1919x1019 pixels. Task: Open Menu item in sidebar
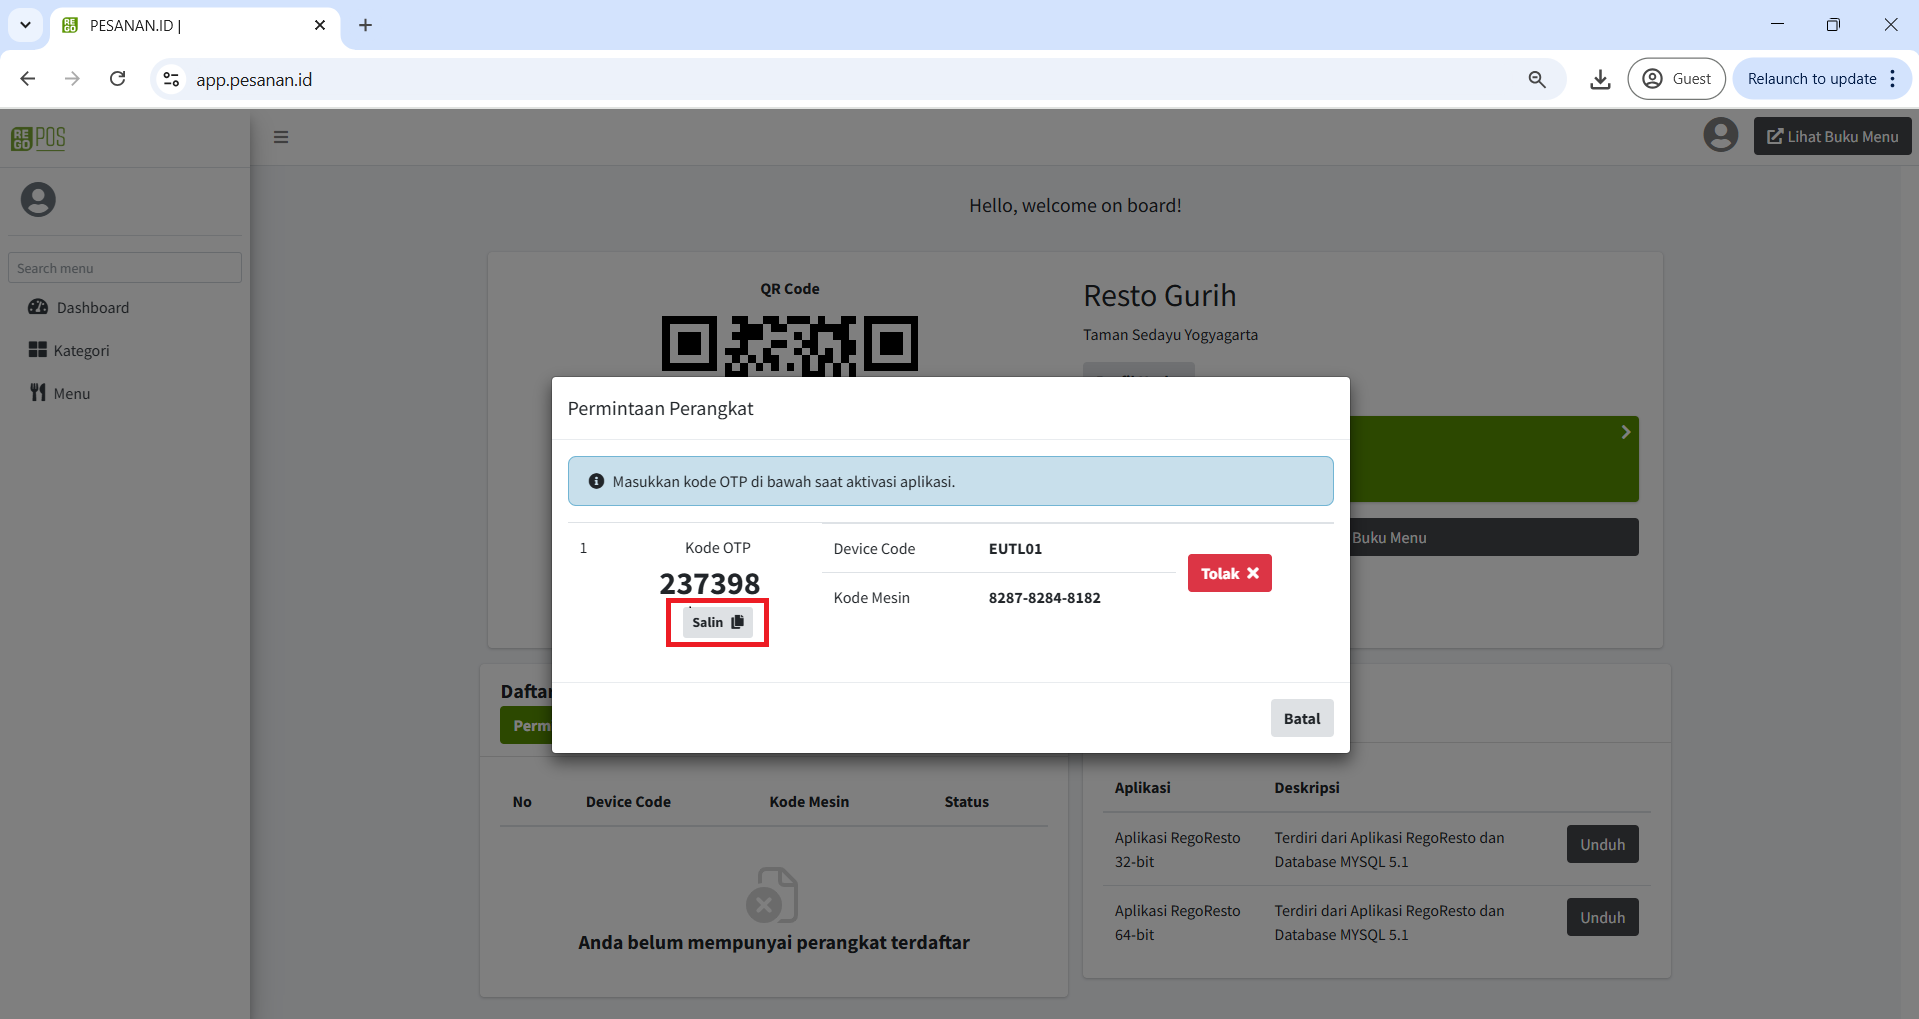pyautogui.click(x=71, y=394)
